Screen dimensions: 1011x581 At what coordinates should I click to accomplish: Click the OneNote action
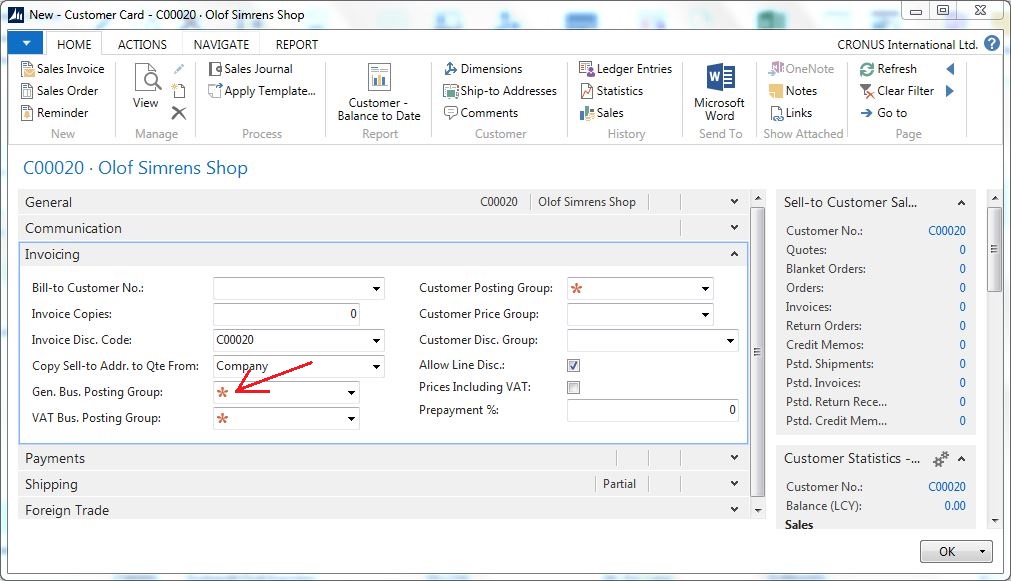(x=801, y=68)
